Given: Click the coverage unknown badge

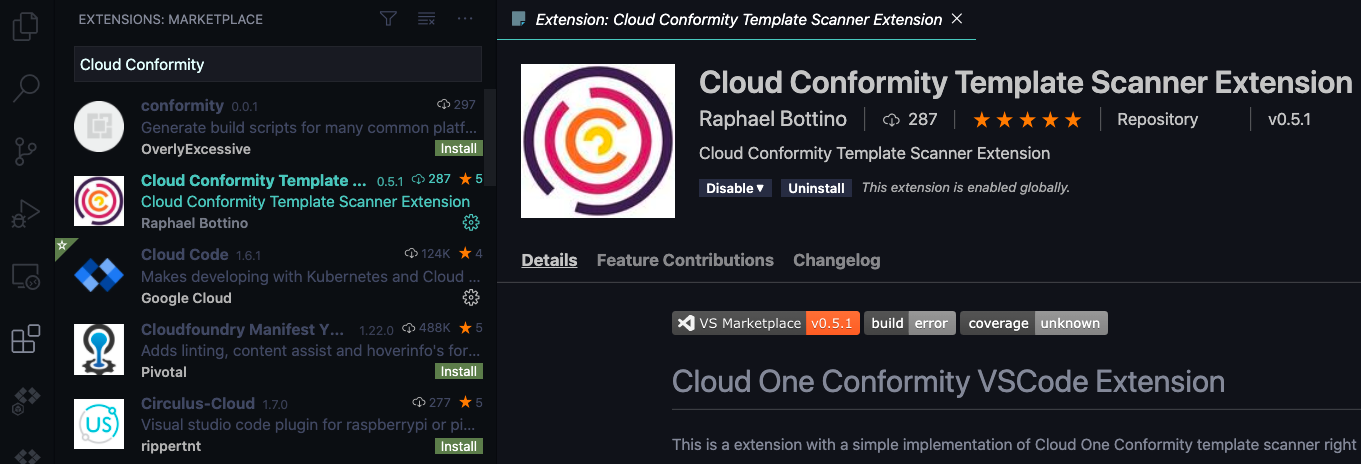Looking at the screenshot, I should (x=1034, y=323).
